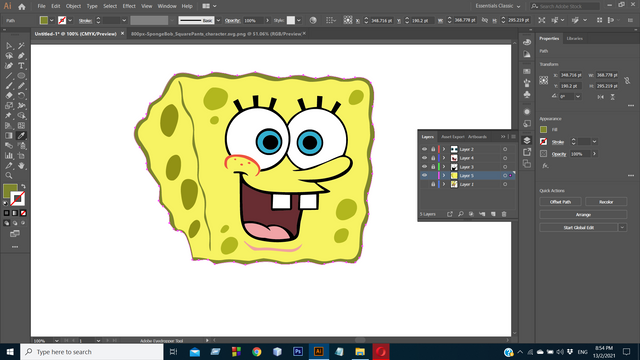Select the Selection tool arrow

(x=9, y=46)
